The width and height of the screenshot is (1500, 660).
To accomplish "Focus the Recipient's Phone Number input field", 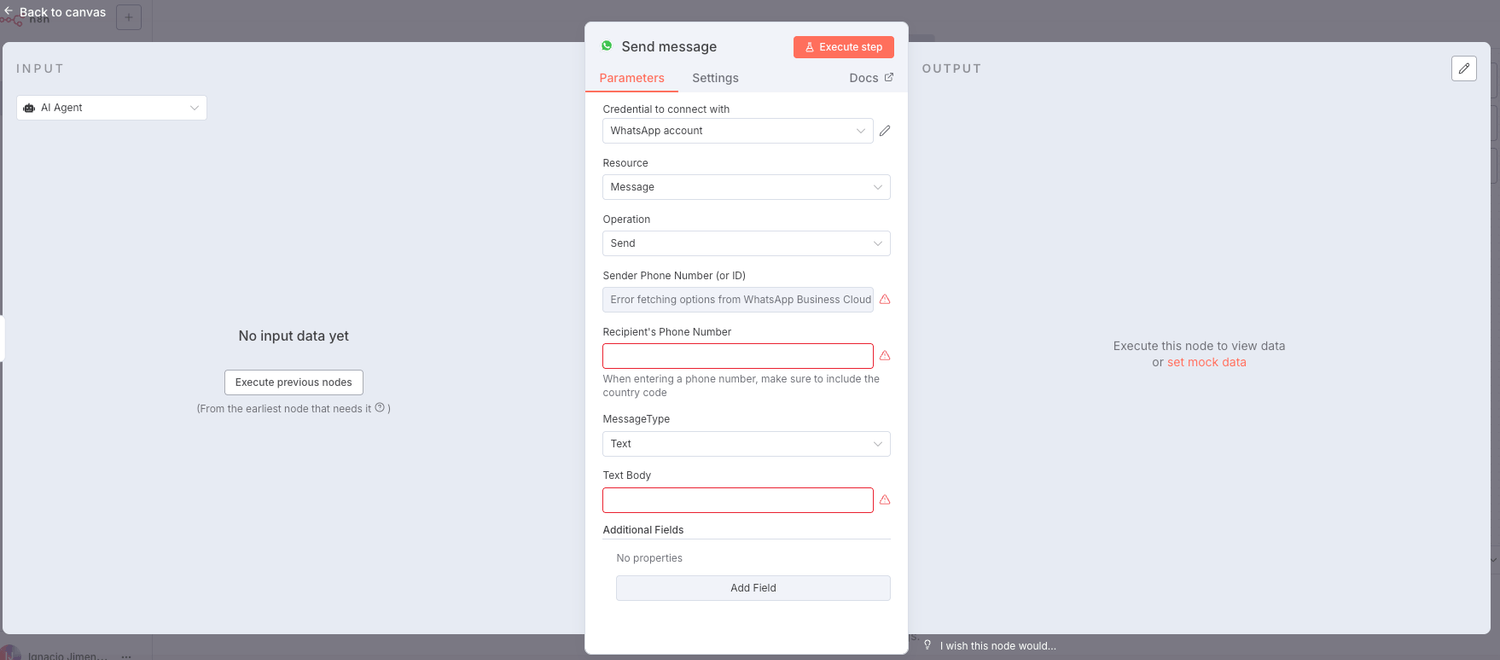I will (x=737, y=356).
